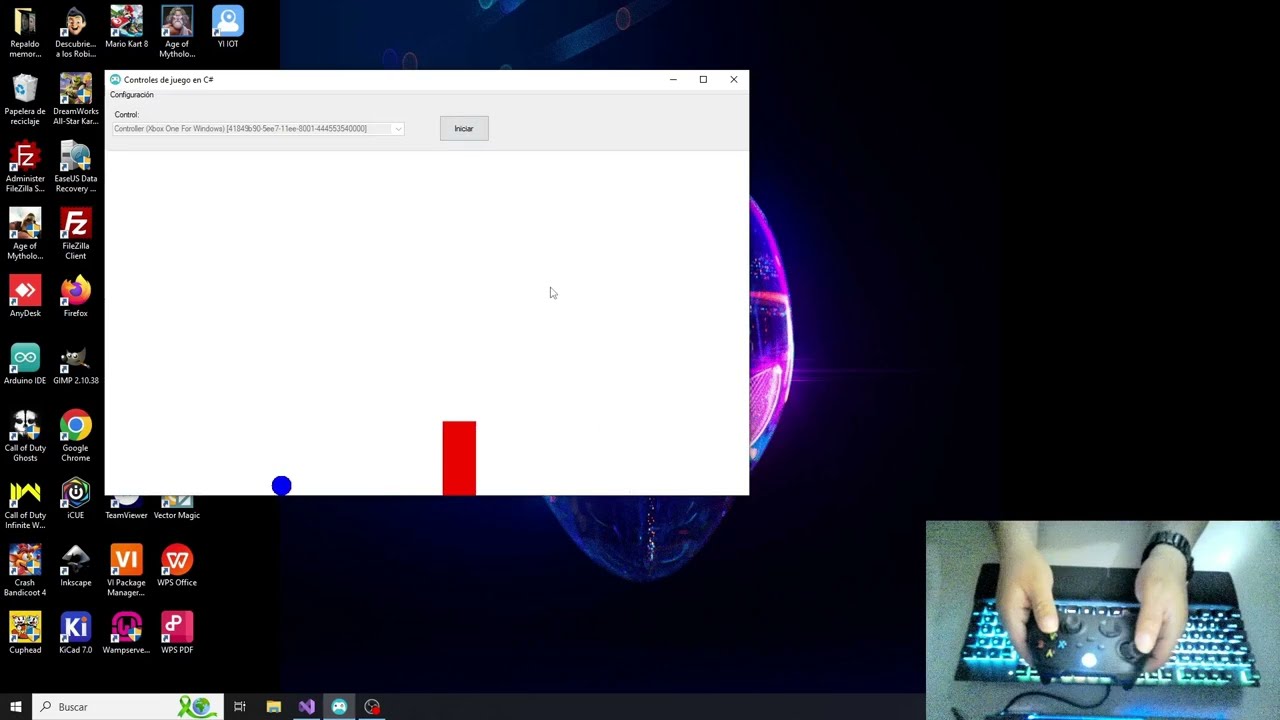Select the WPS Office desktop icon
The image size is (1280, 720).
click(177, 566)
